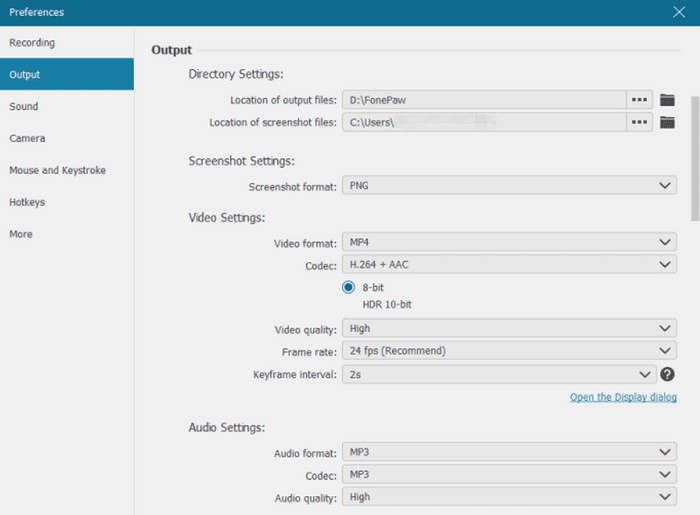Screen dimensions: 700x515
Task: Open the Audio format dropdown
Action: tap(509, 452)
